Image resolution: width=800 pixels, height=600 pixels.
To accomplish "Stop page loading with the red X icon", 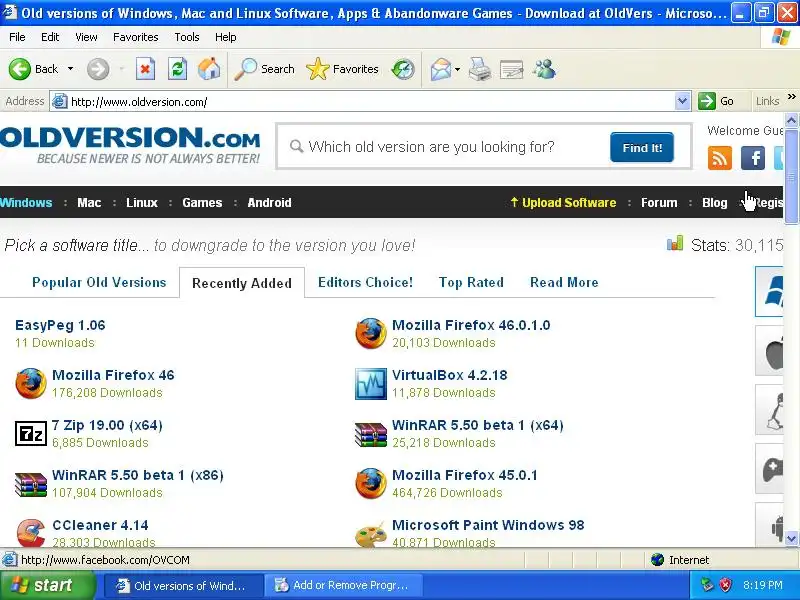I will point(145,69).
